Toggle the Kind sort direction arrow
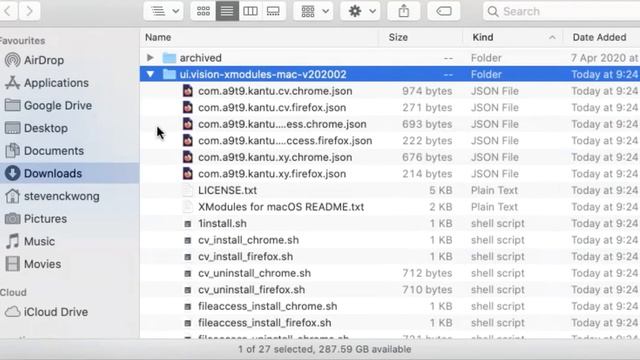This screenshot has width=640, height=360. [552, 38]
